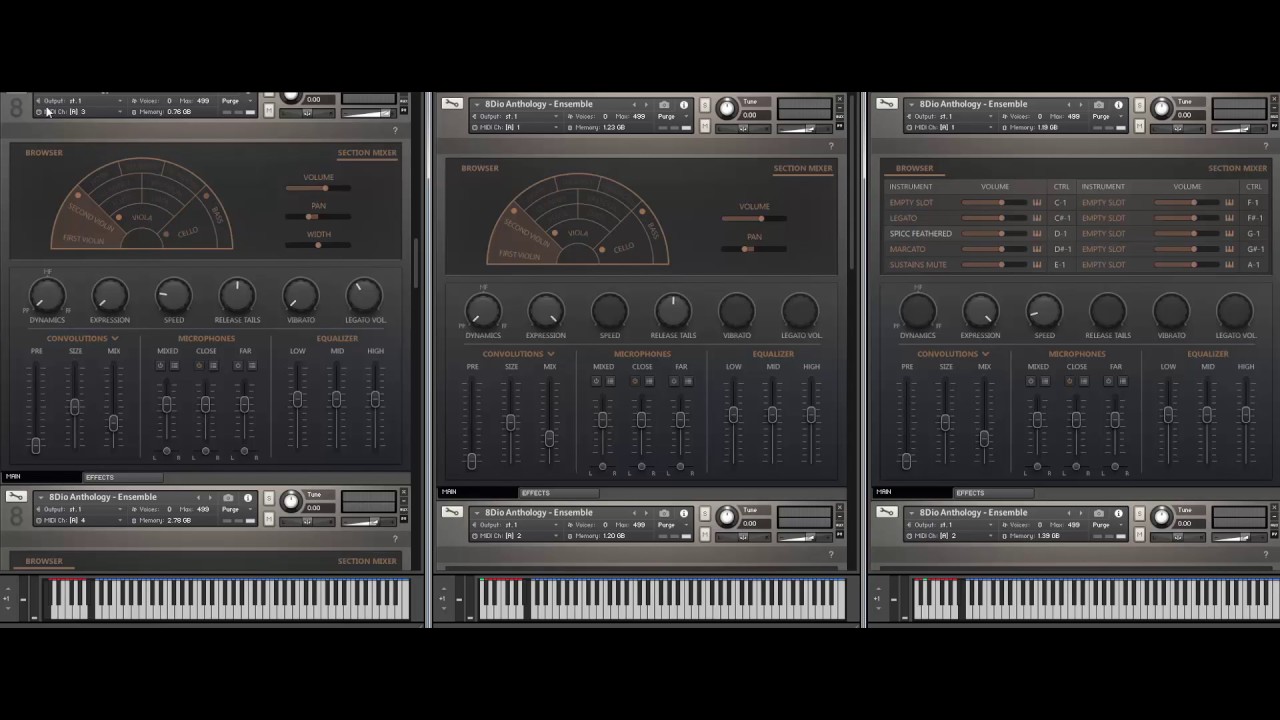Click keyboard icon in SPICC FEATHERED row

coord(1037,233)
